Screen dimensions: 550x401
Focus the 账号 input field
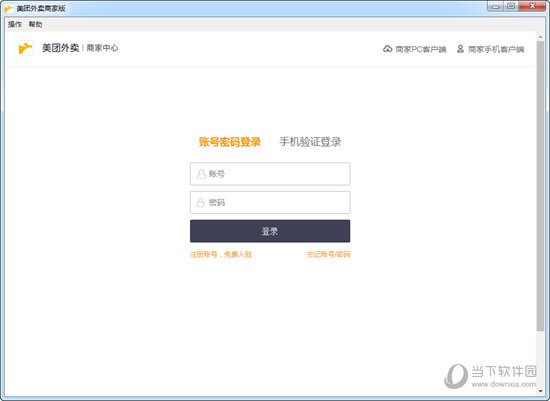point(270,174)
